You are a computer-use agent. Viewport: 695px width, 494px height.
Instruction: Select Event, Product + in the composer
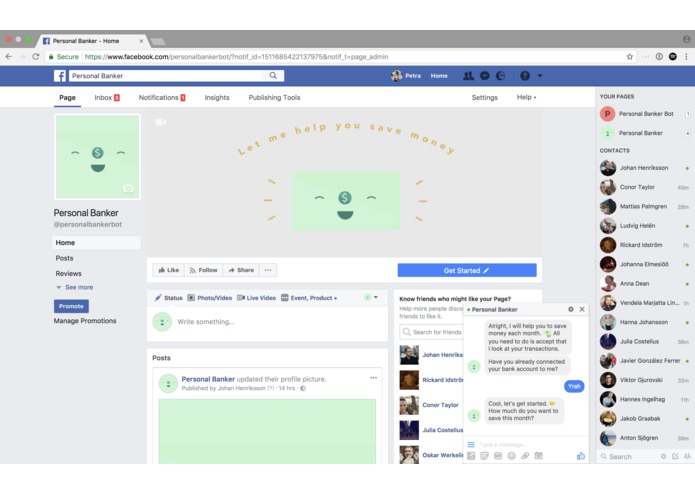point(309,298)
